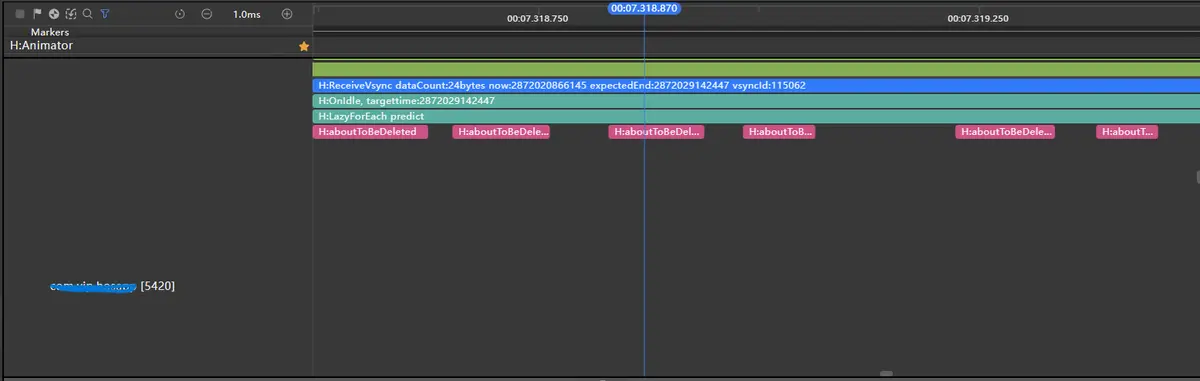Click the stop recording square icon
The image size is (1200, 381).
20,14
